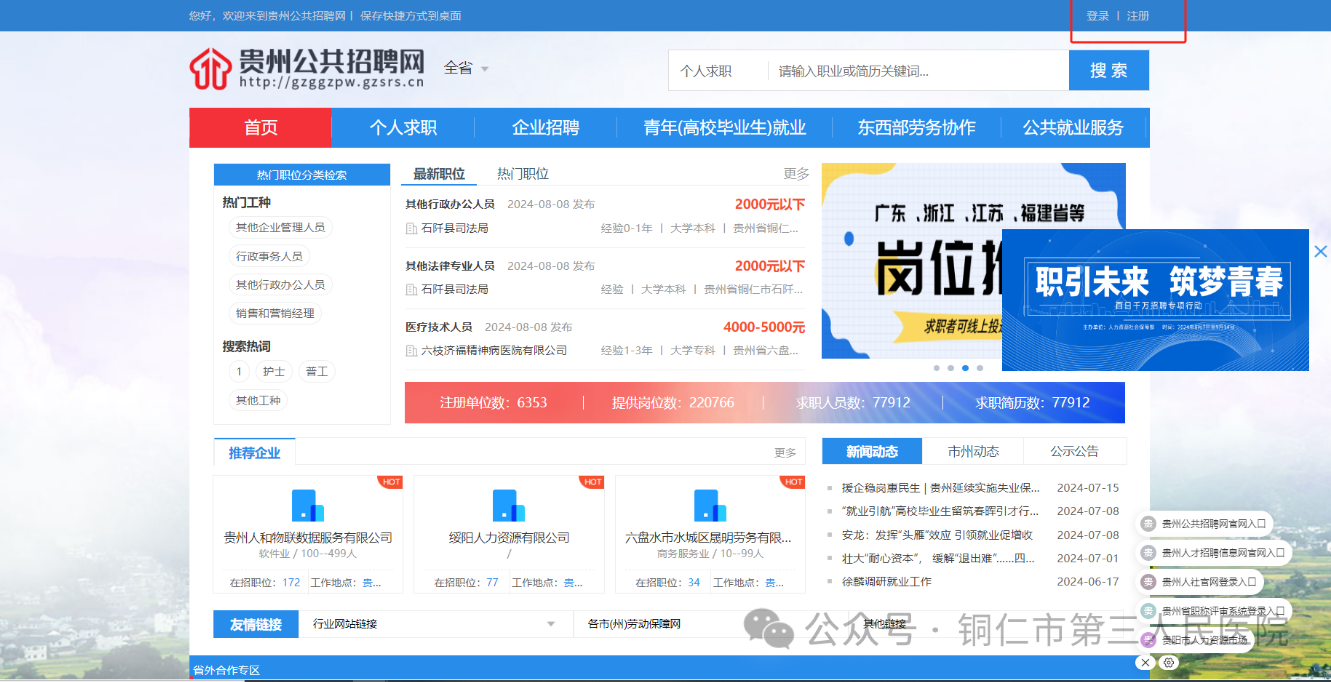Open 东西部劳务协作 in navigation bar
The width and height of the screenshot is (1331, 682).
click(x=916, y=128)
